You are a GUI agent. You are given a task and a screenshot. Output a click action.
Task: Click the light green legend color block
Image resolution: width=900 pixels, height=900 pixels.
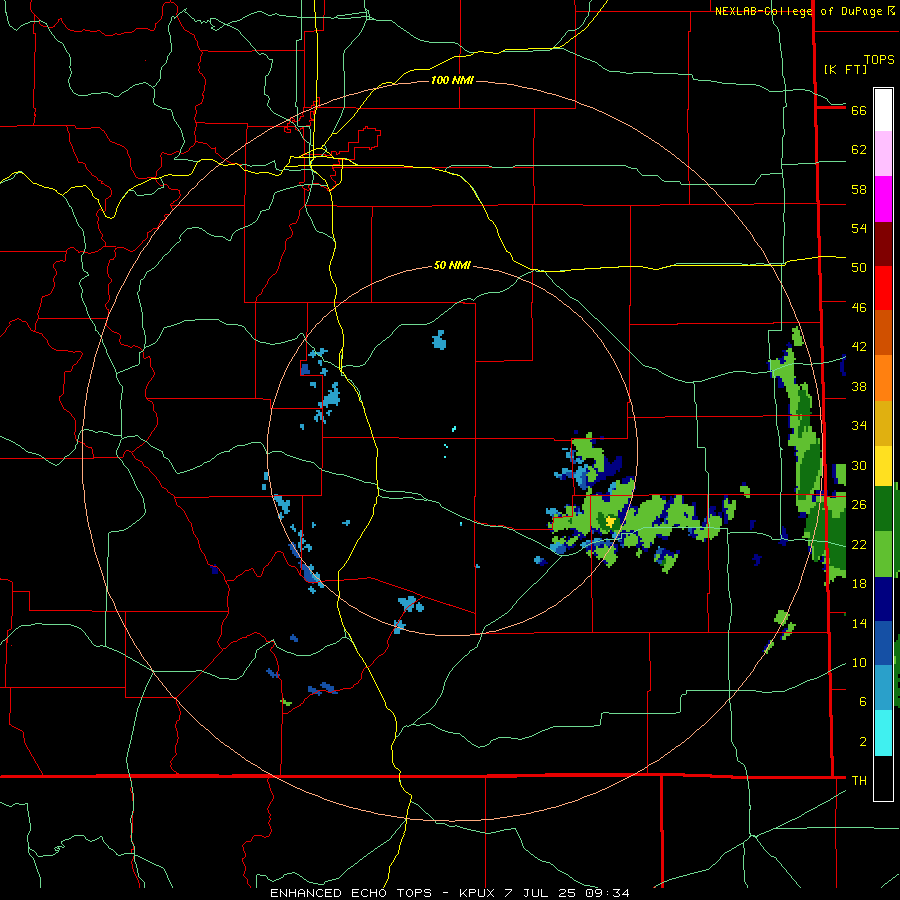click(x=883, y=554)
